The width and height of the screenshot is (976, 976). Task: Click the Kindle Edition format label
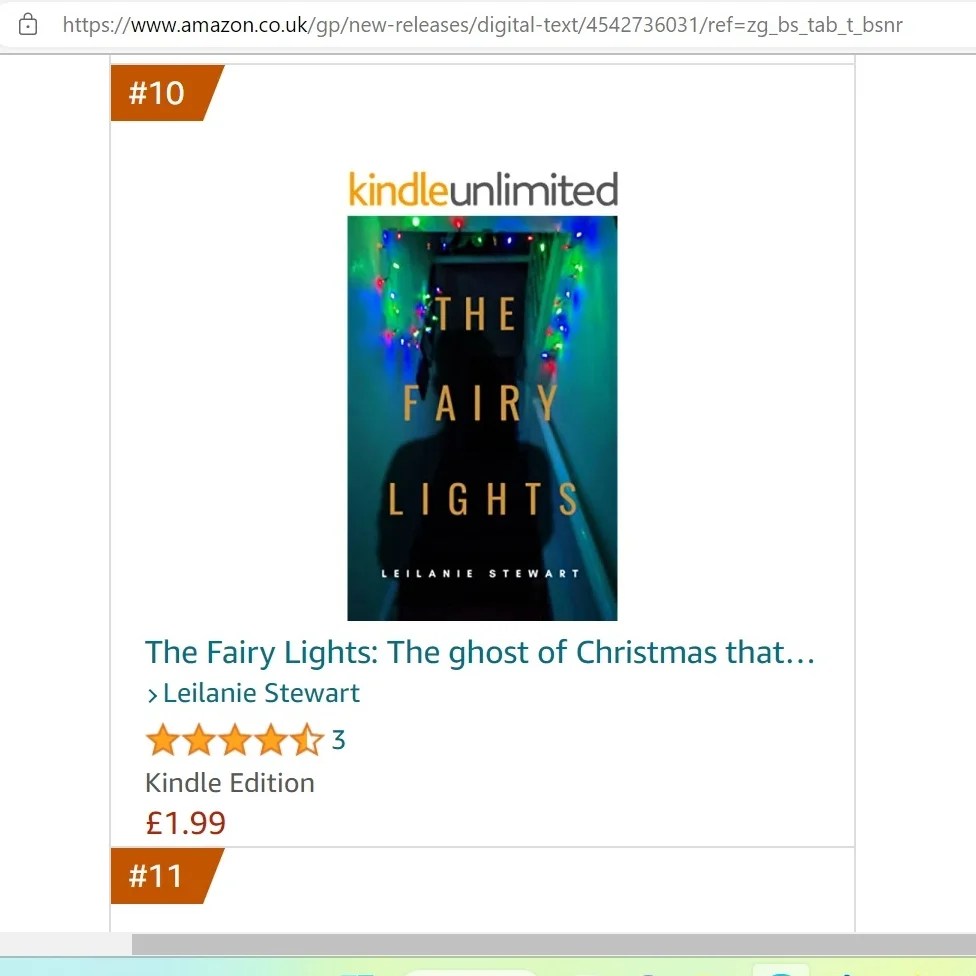point(230,783)
